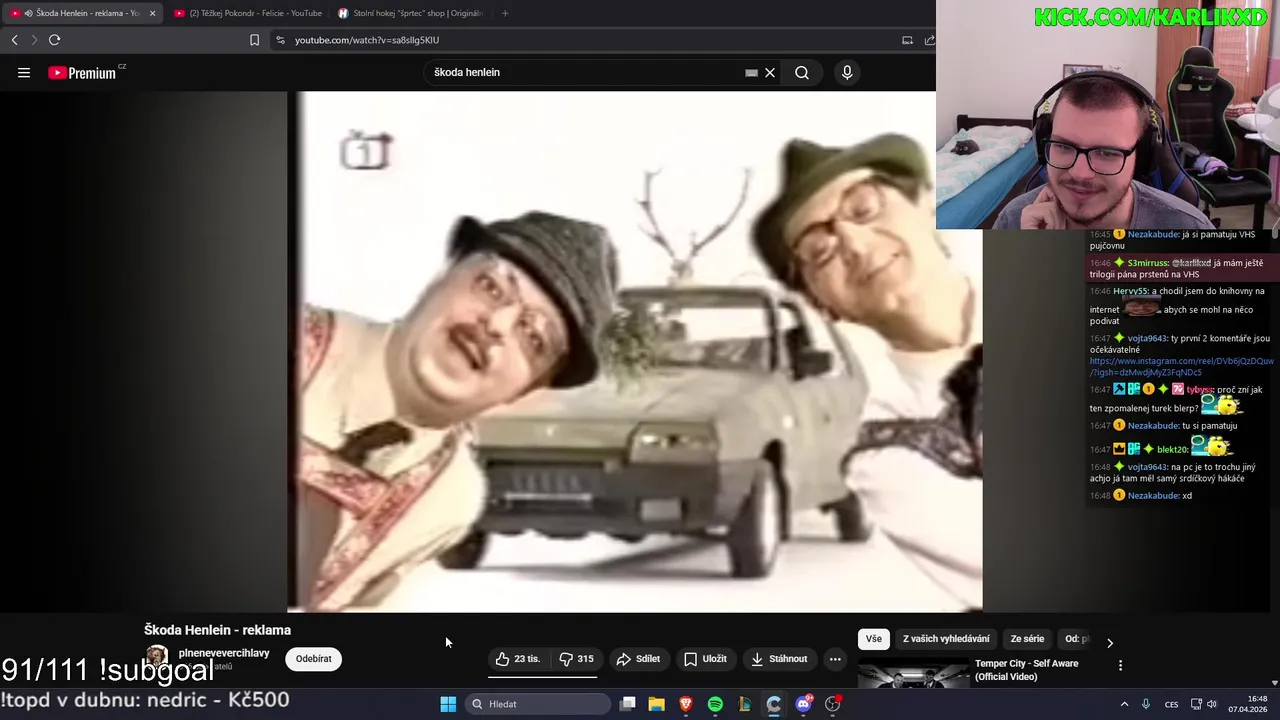Switch CES keyboard language indicator
This screenshot has width=1280, height=720.
(x=1171, y=704)
